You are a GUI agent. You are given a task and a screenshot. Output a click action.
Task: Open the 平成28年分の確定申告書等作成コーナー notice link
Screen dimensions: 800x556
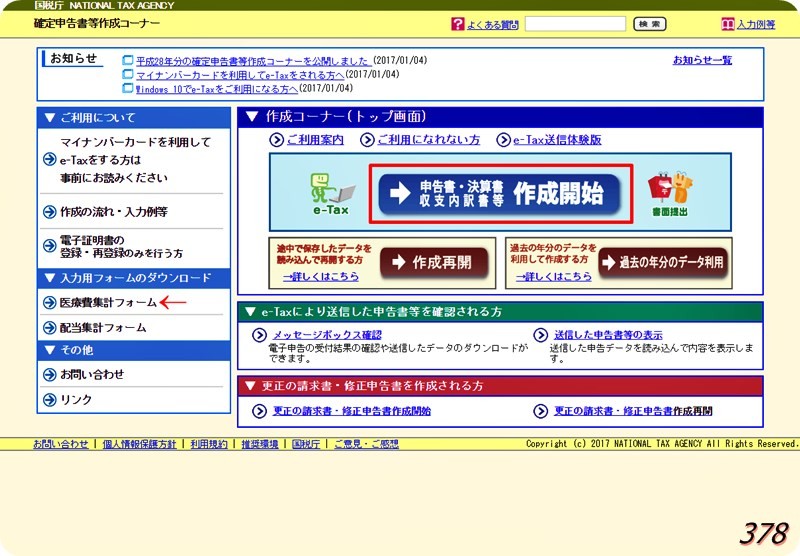coord(254,61)
